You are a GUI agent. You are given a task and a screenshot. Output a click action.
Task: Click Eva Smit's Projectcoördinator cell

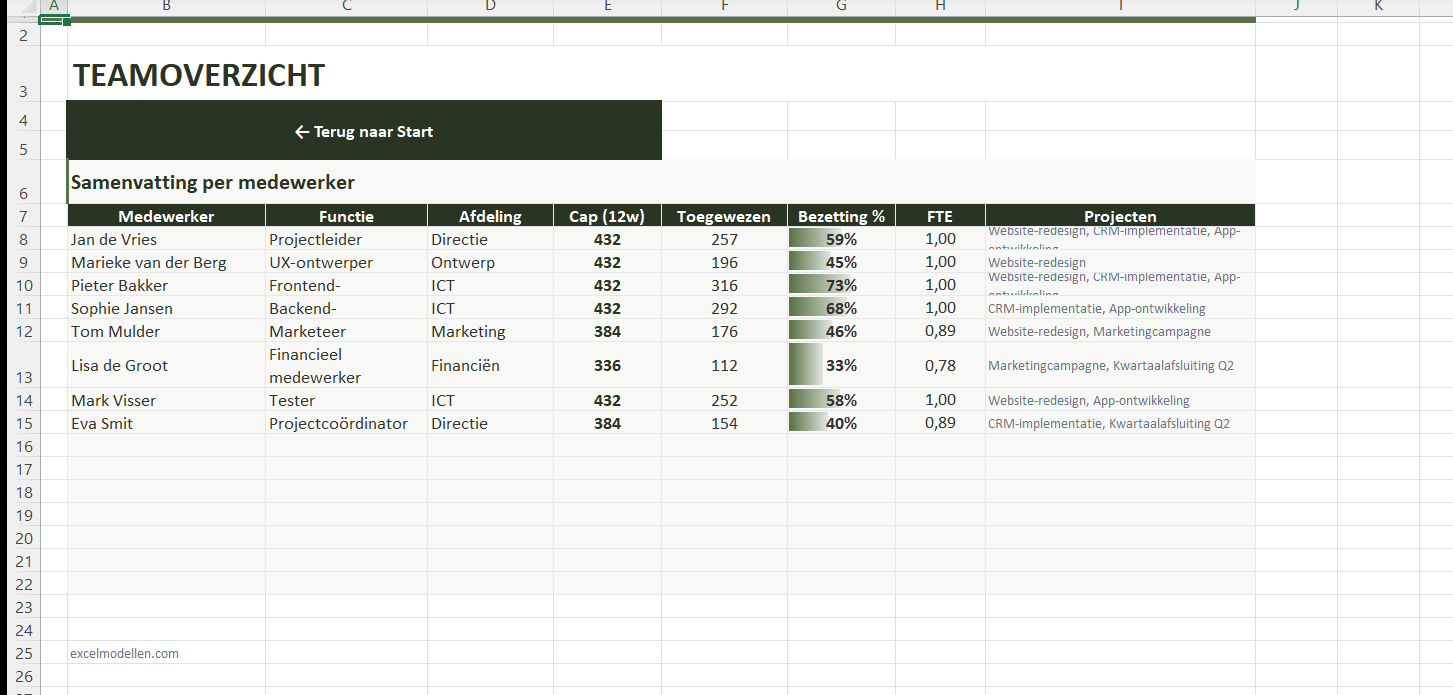[338, 423]
